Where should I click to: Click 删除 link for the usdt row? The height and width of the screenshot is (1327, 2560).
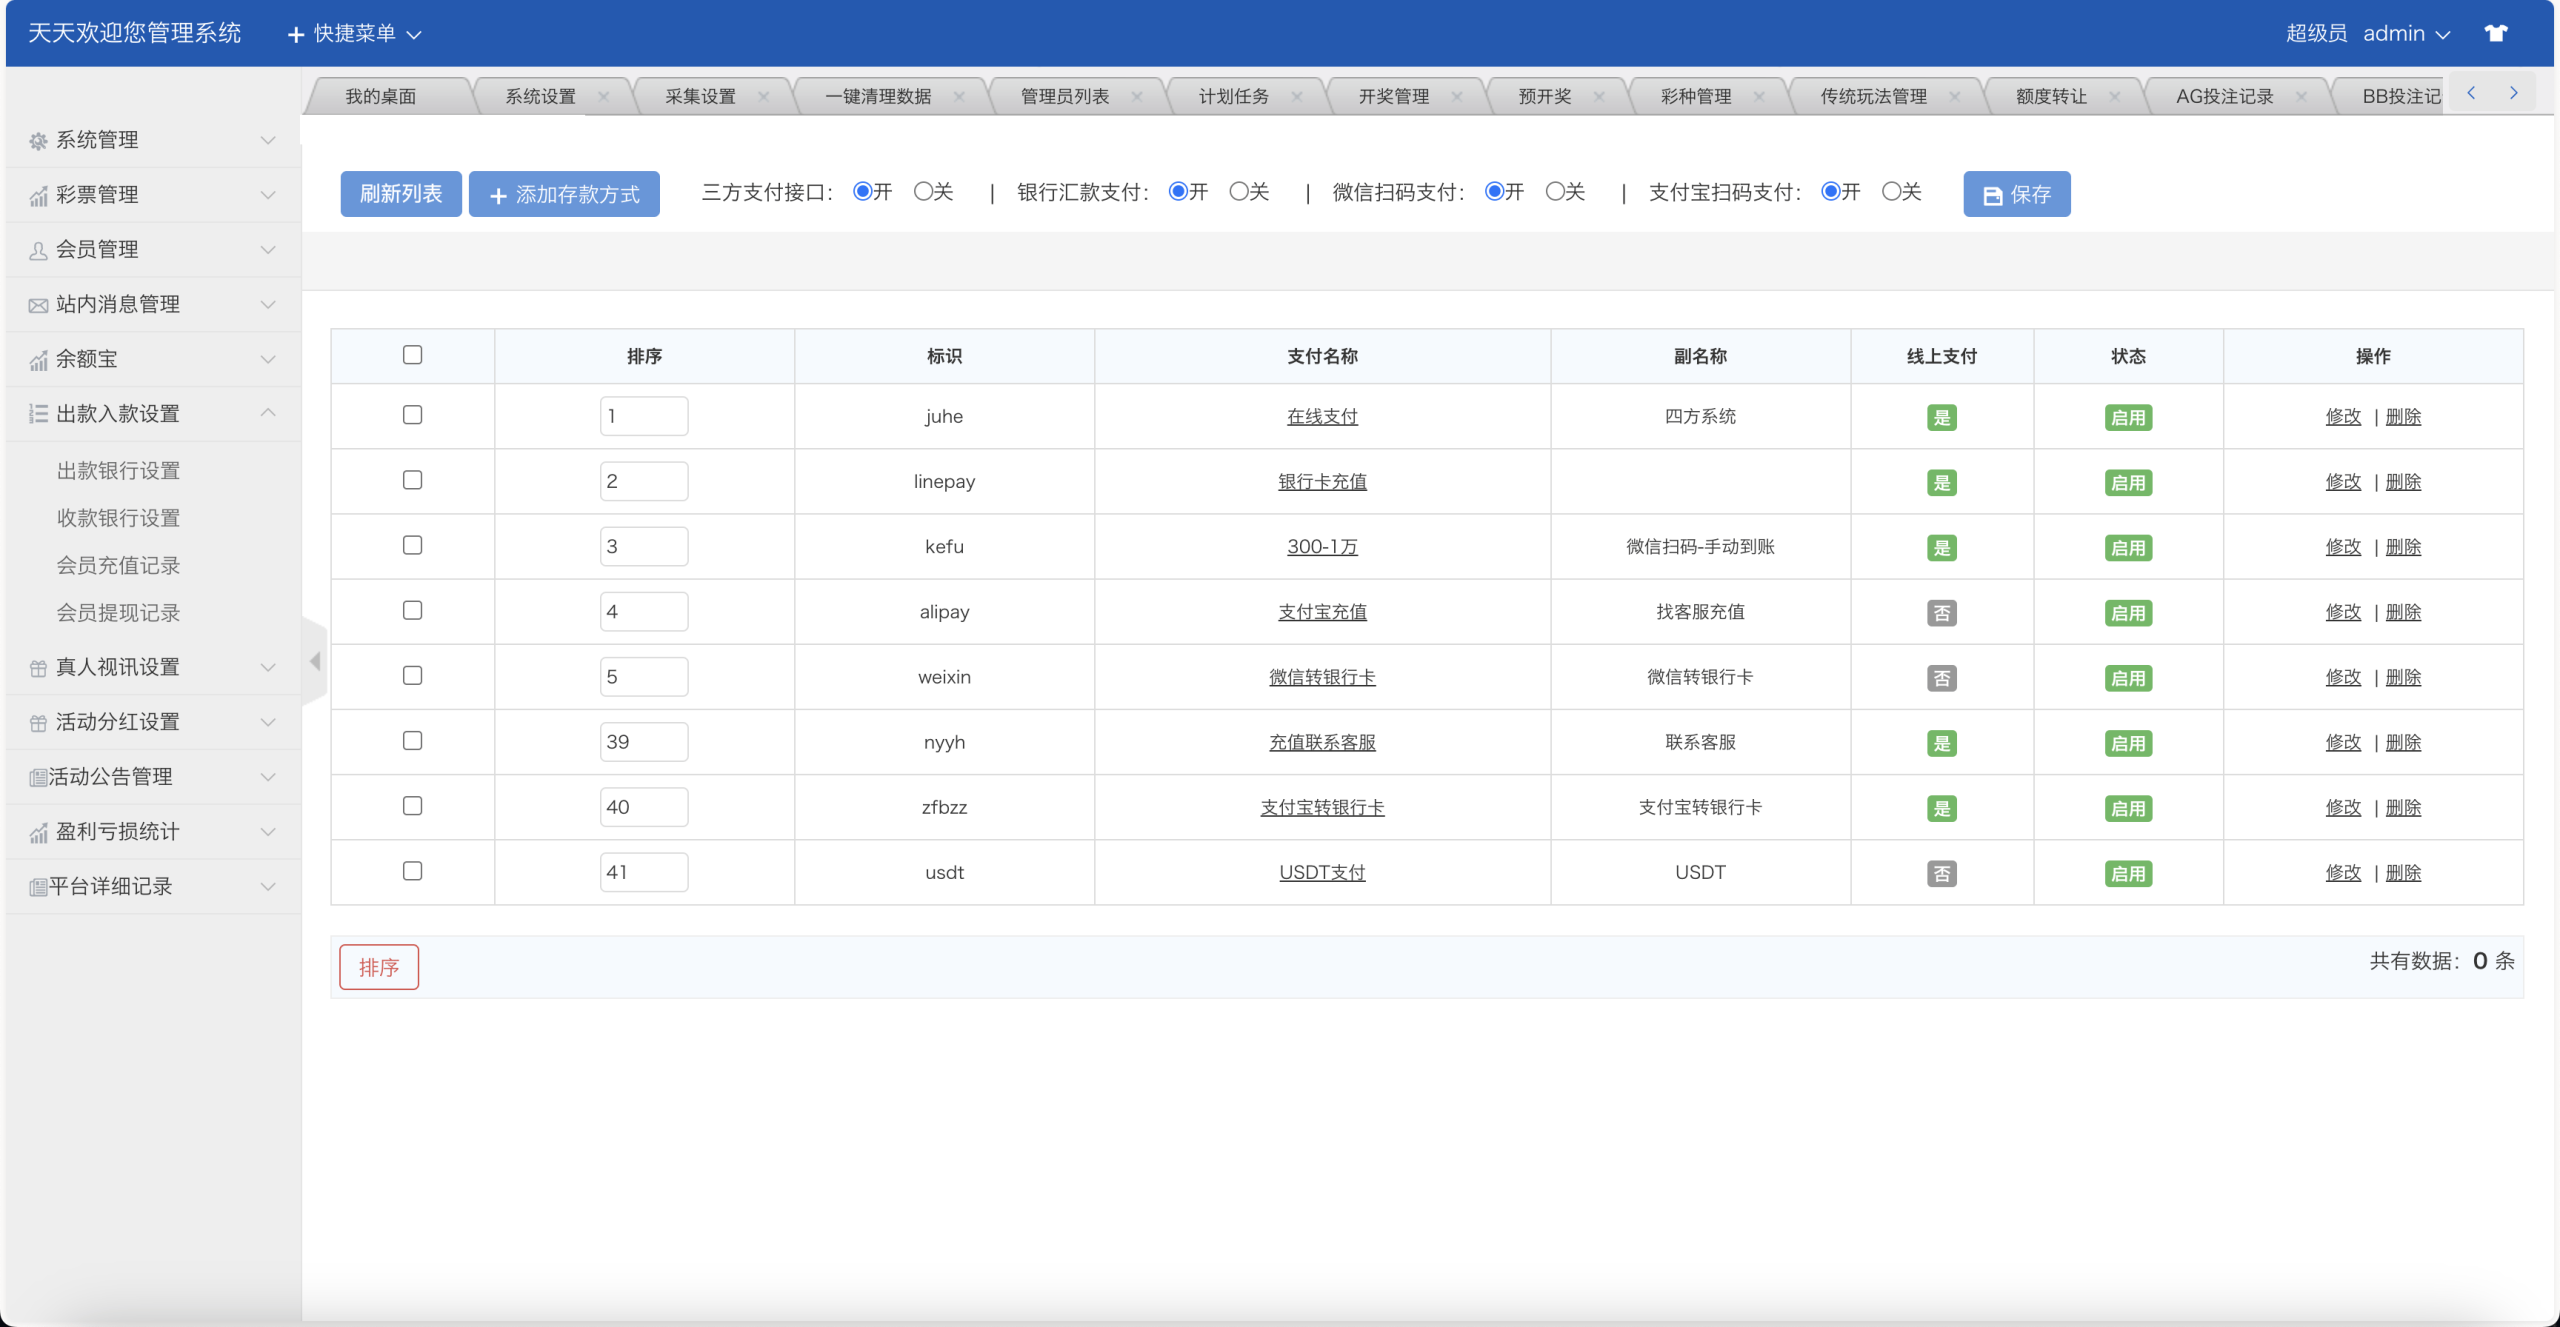point(2403,872)
